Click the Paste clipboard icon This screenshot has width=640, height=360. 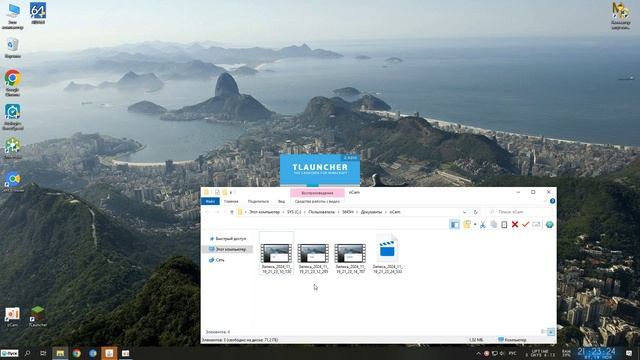coord(504,224)
